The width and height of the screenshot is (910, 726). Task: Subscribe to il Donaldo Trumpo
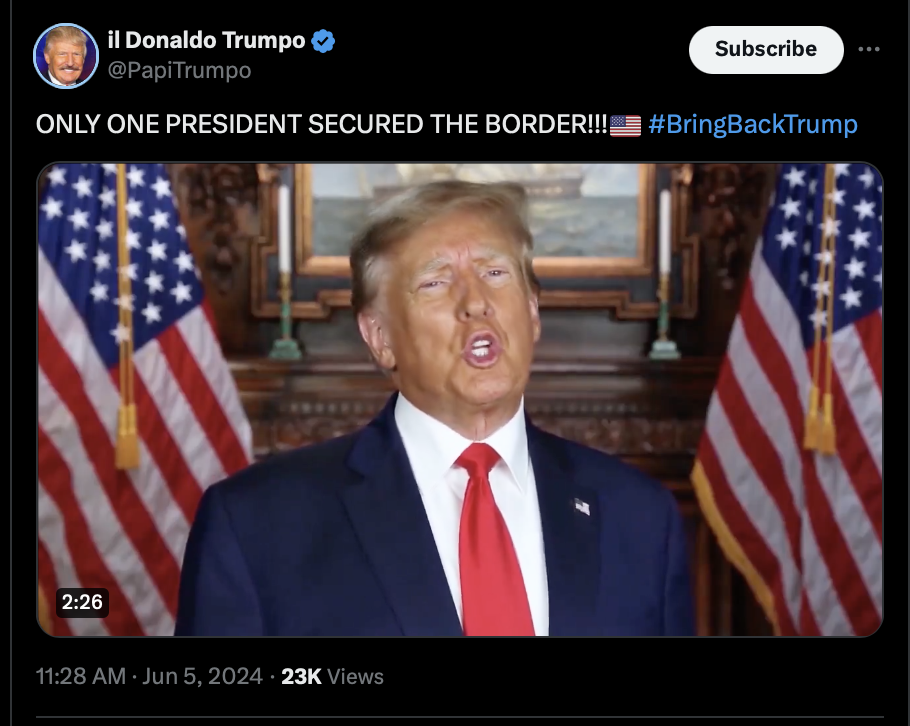coord(765,49)
